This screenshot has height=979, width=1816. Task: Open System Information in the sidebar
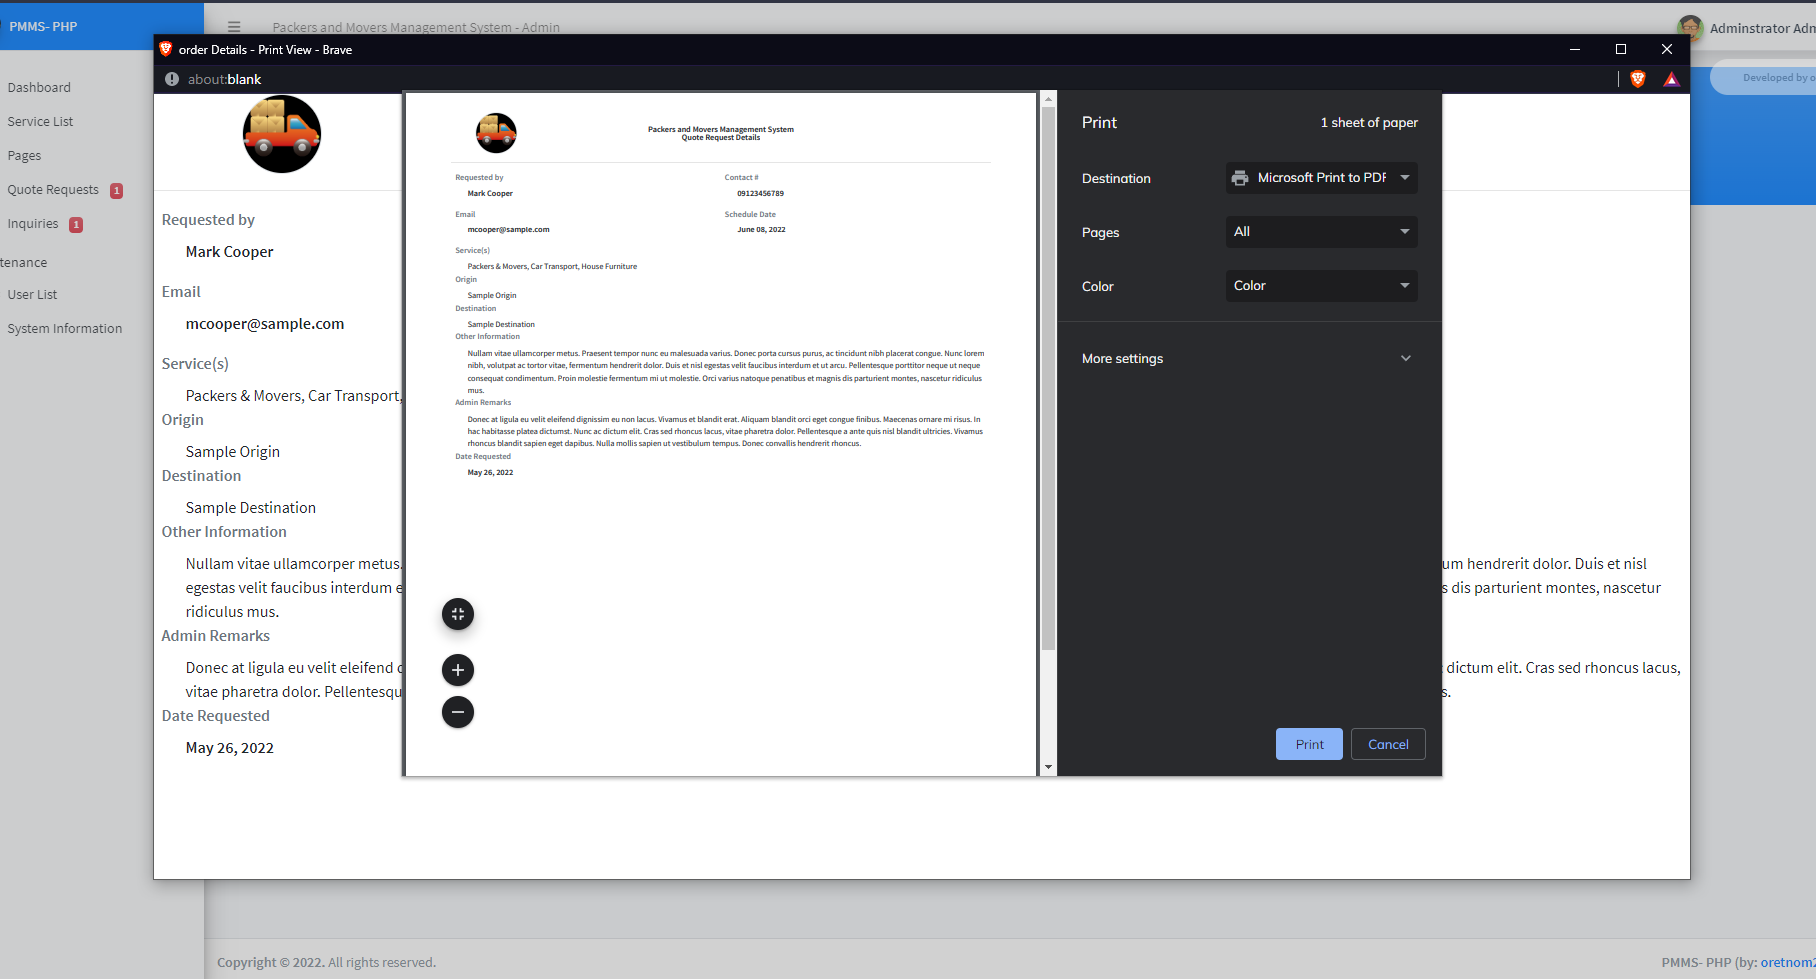point(64,328)
